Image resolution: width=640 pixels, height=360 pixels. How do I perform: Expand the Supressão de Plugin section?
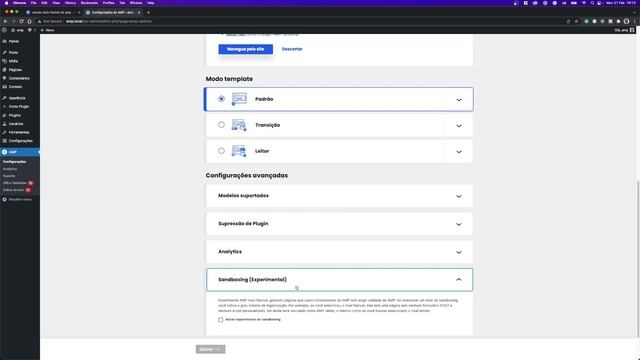coord(340,224)
